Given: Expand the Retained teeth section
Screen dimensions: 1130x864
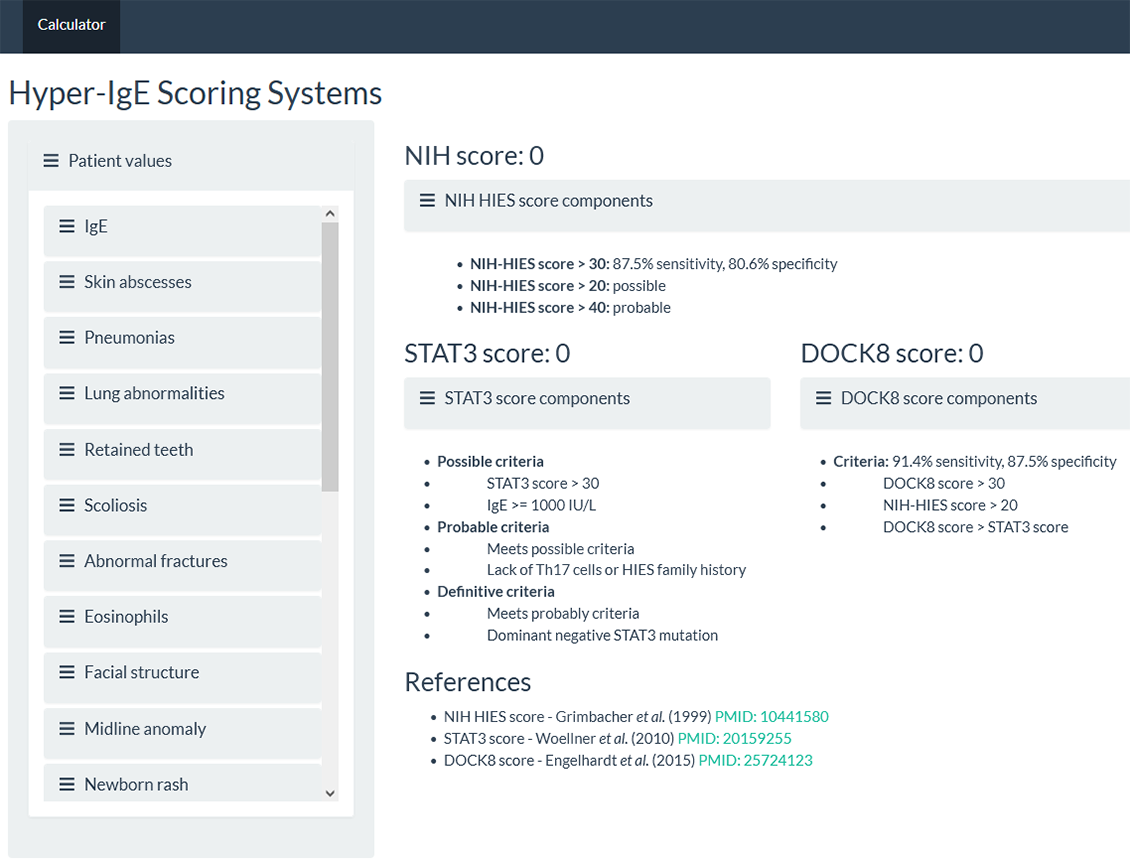Looking at the screenshot, I should (x=138, y=450).
